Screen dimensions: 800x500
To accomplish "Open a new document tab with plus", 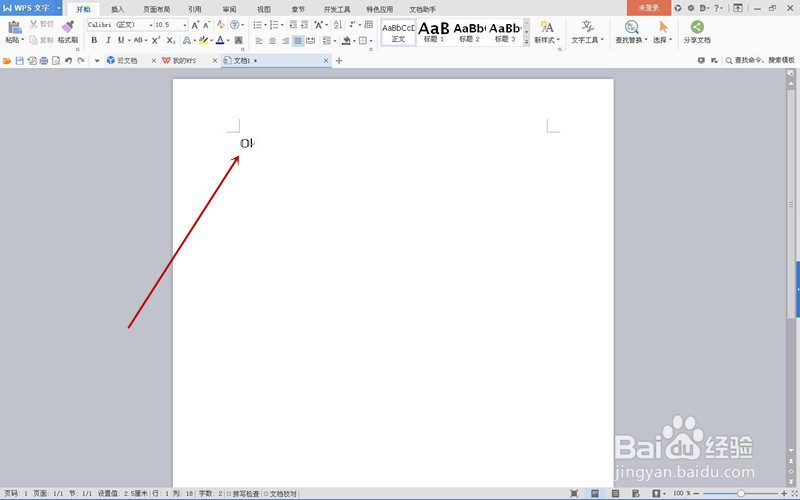I will pos(339,61).
